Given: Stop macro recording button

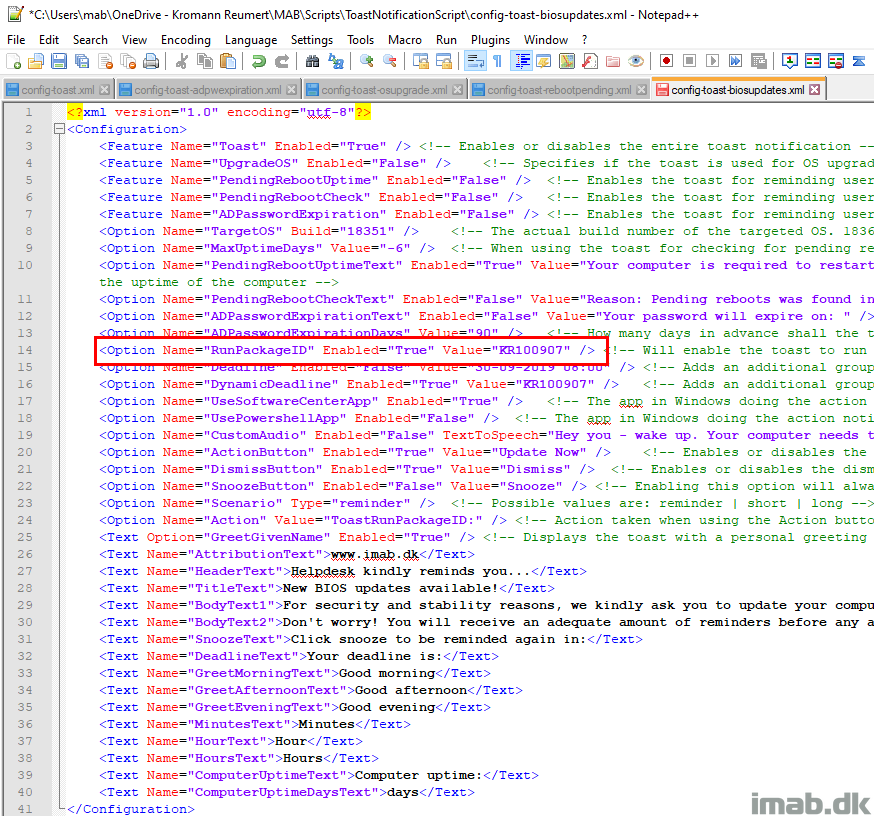Looking at the screenshot, I should [690, 61].
